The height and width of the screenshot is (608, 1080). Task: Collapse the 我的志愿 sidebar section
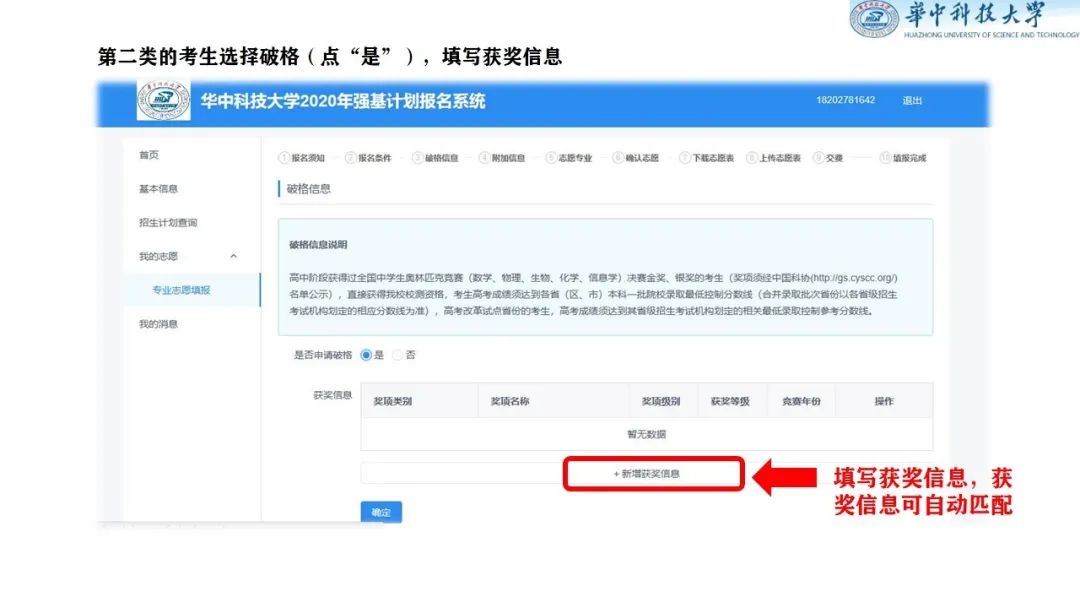click(x=233, y=256)
